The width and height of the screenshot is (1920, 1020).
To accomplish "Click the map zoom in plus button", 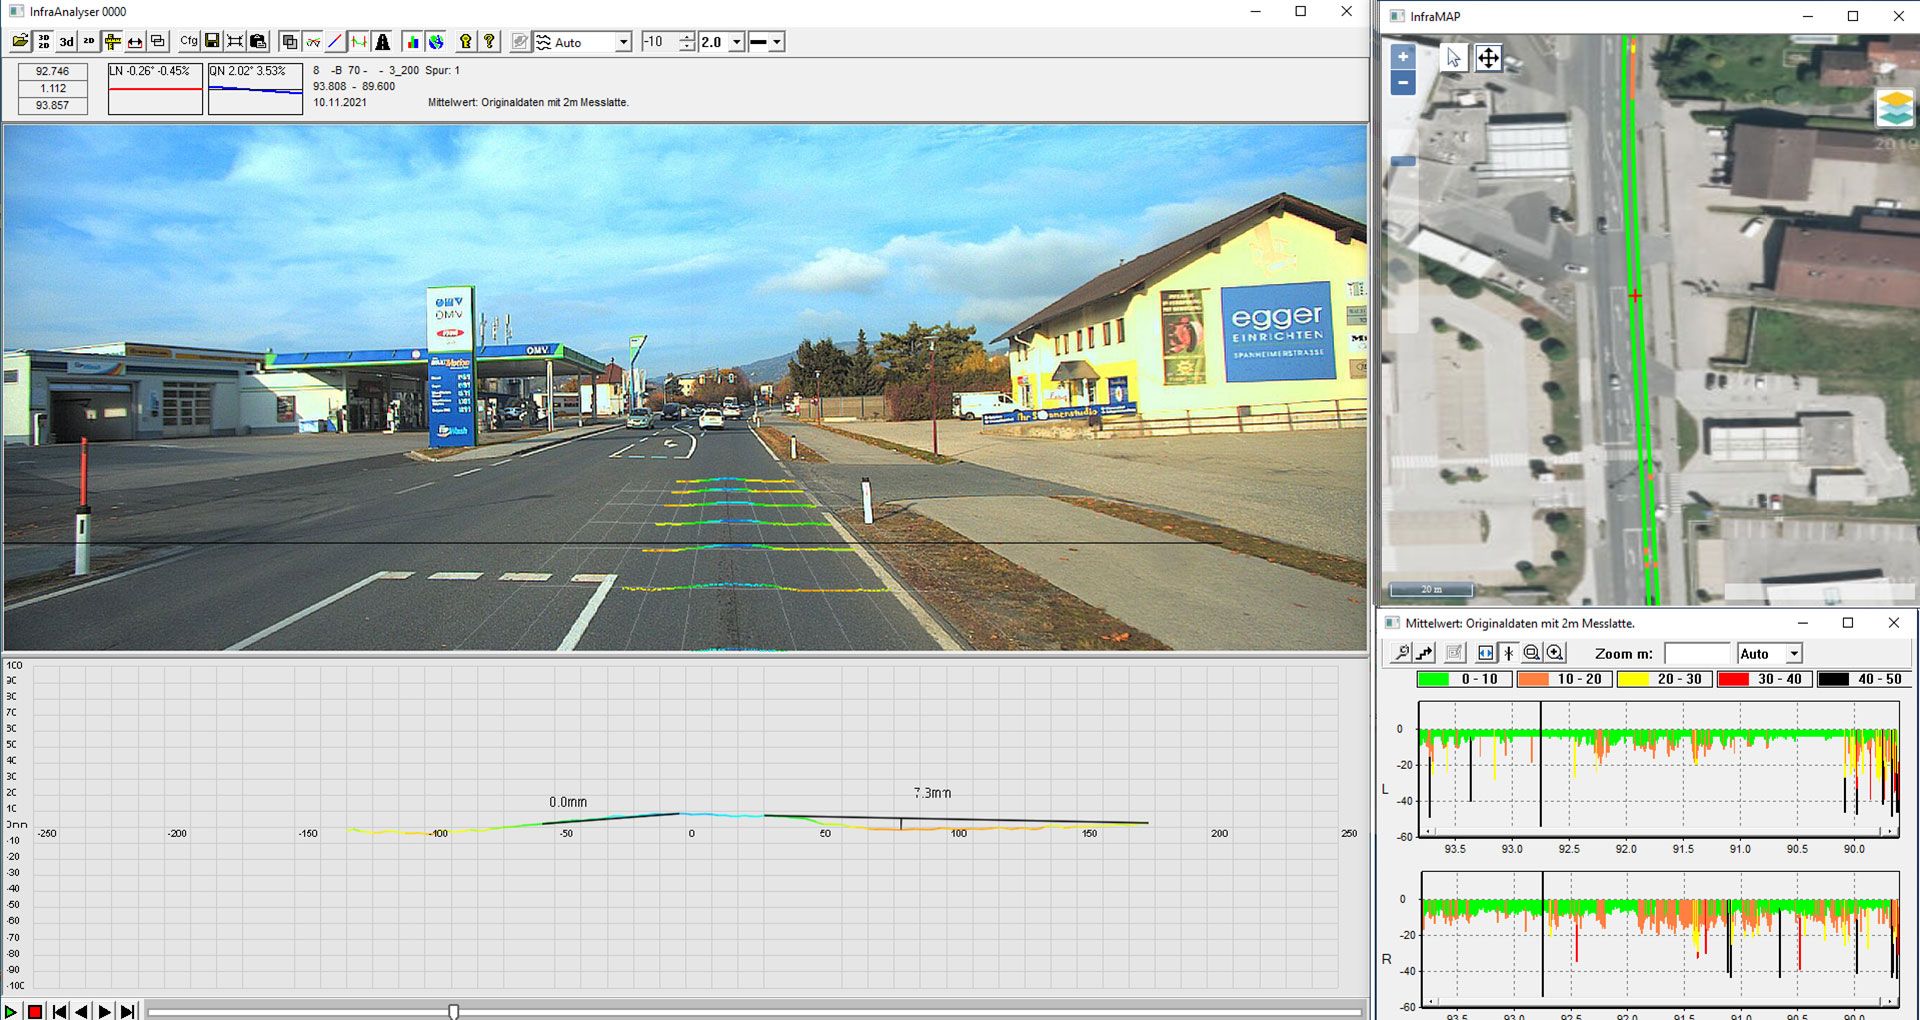I will (x=1403, y=57).
